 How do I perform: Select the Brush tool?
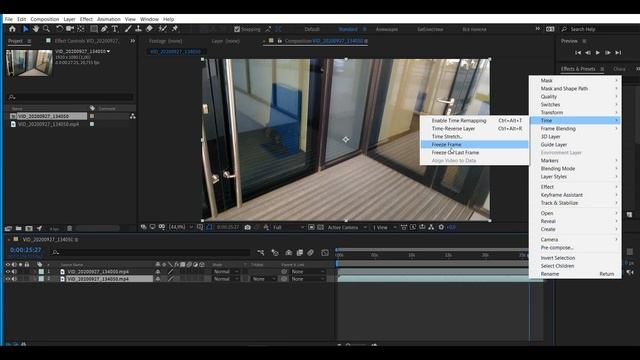[x=128, y=29]
